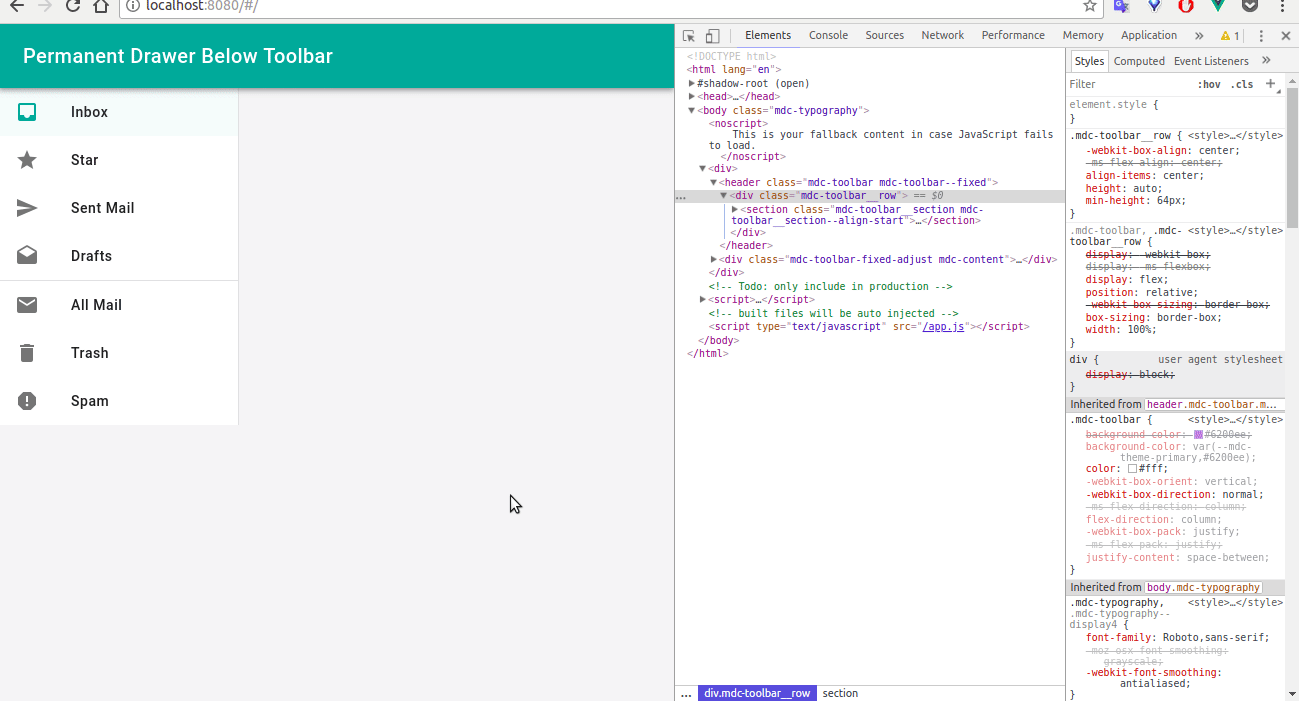Open the DevTools customize menu

coord(1261,36)
